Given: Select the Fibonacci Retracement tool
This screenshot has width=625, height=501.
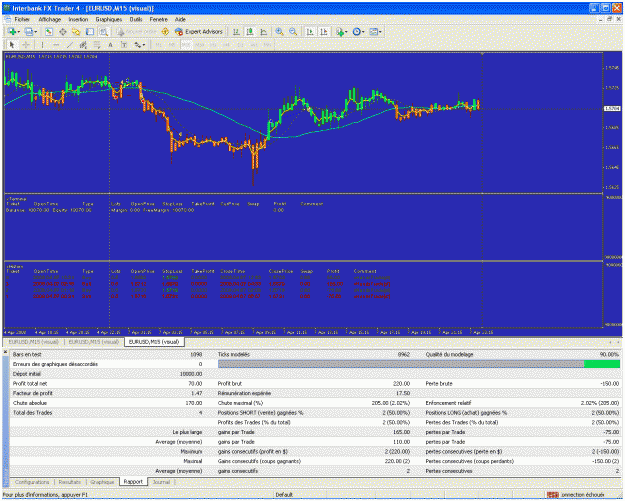Looking at the screenshot, I should (x=97, y=45).
